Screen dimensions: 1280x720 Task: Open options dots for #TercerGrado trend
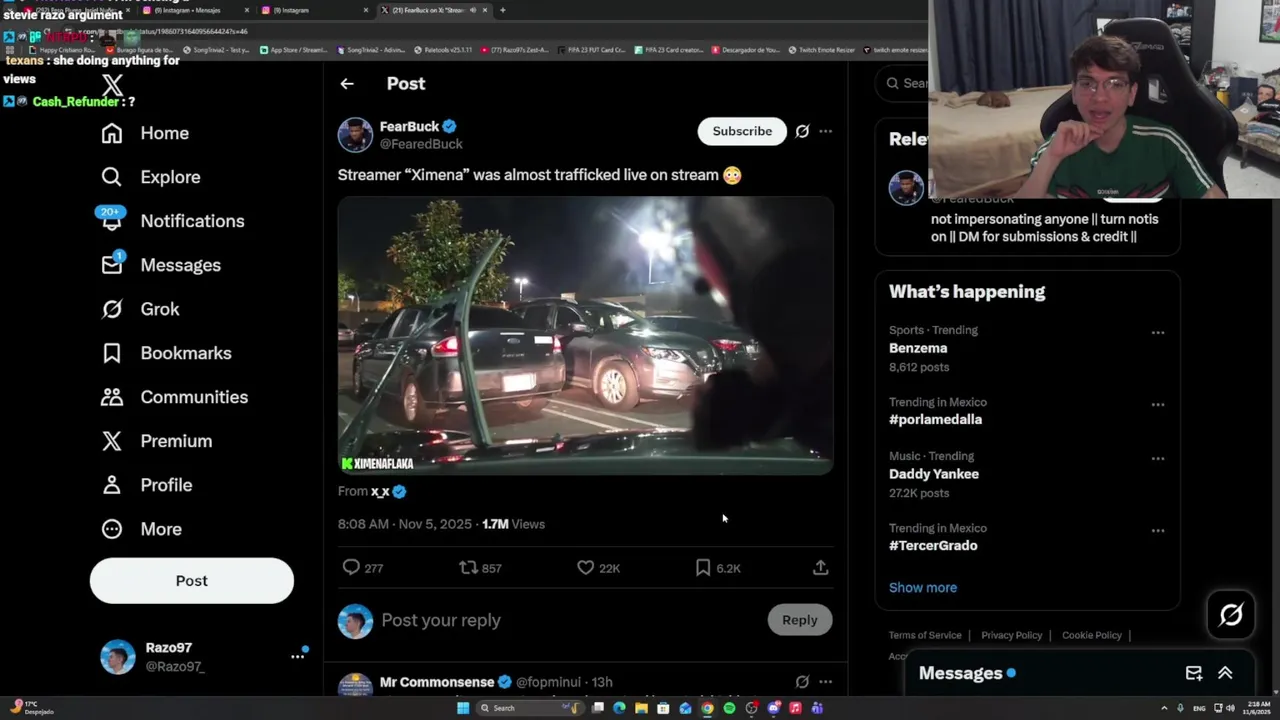[x=1158, y=531]
